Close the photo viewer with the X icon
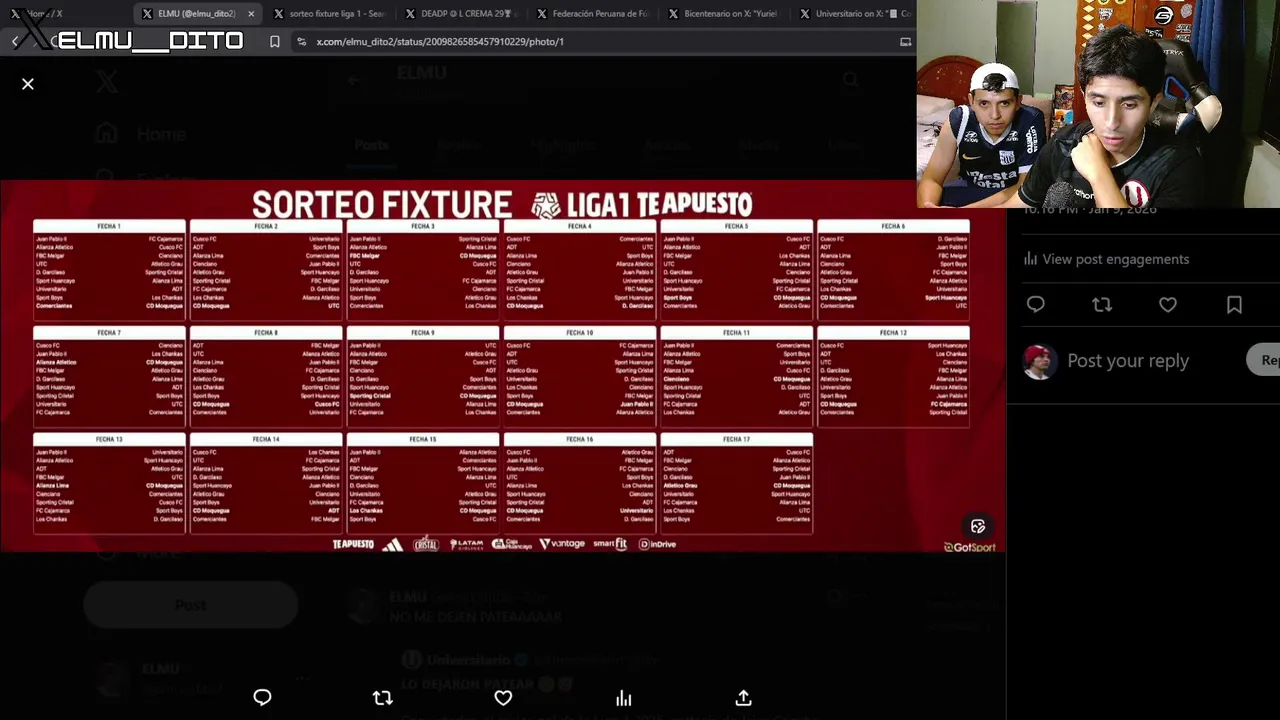The width and height of the screenshot is (1280, 720). pyautogui.click(x=28, y=84)
